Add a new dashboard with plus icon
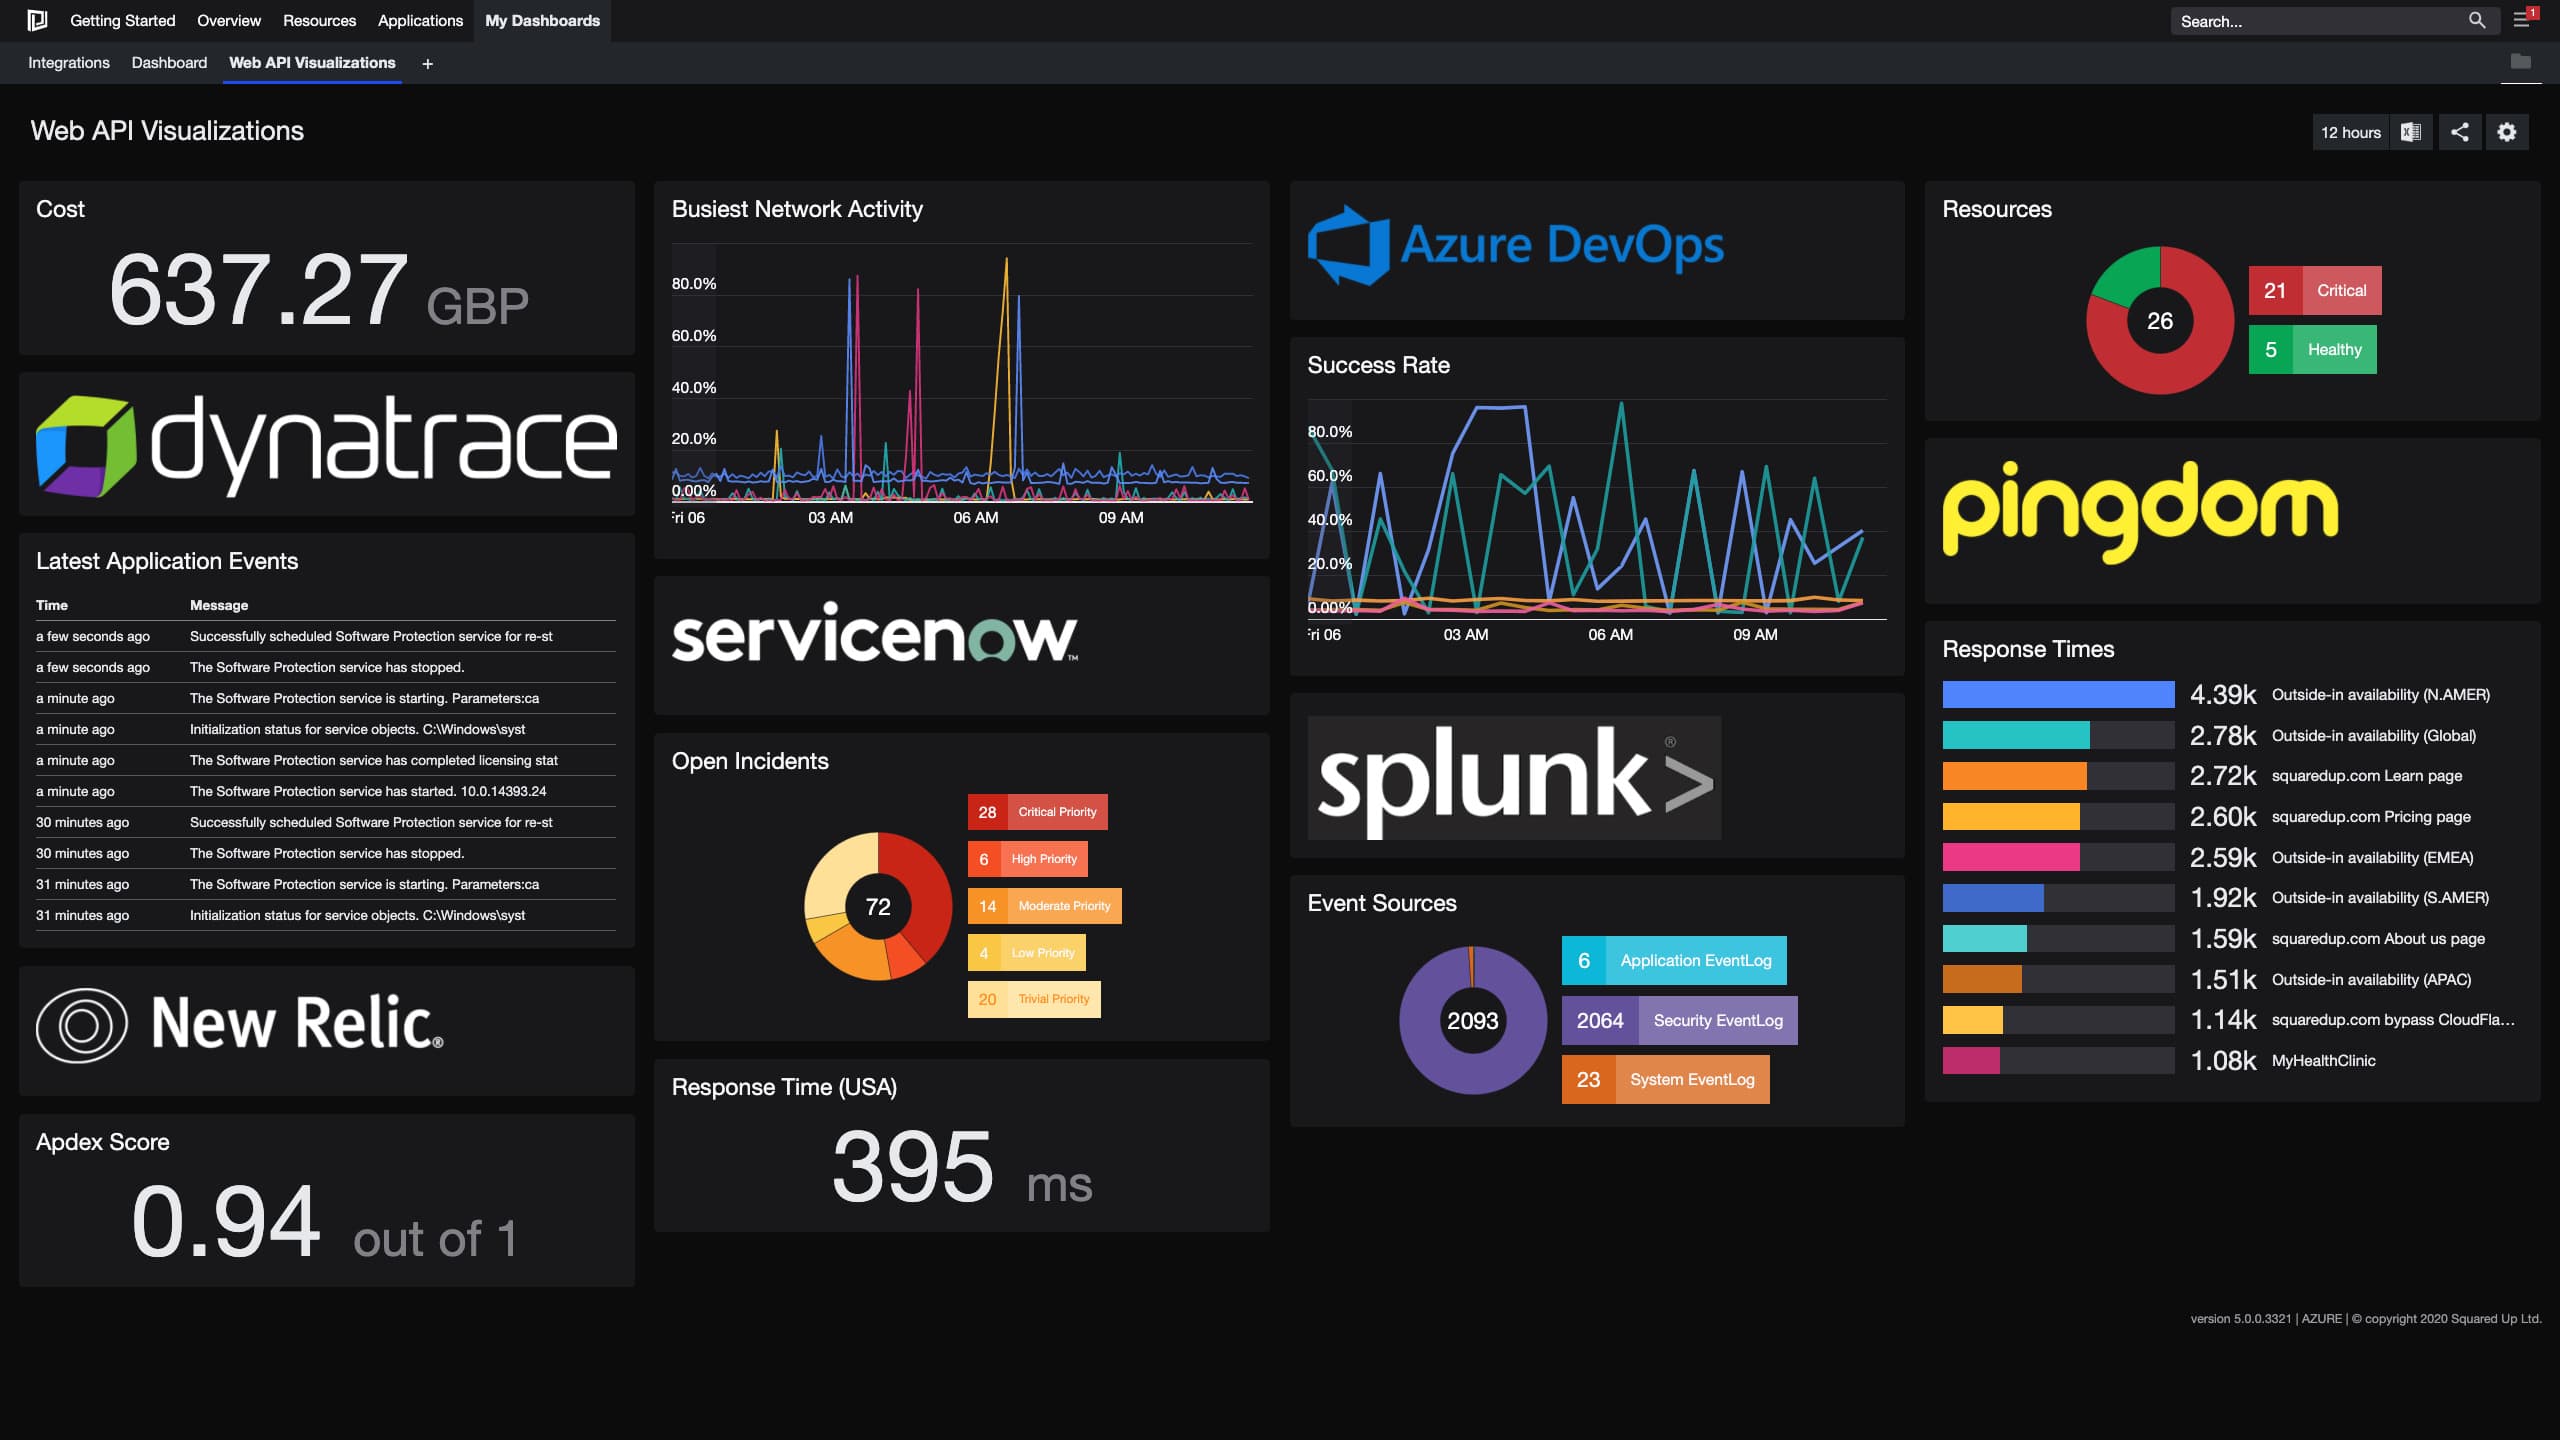The height and width of the screenshot is (1440, 2560). [x=427, y=63]
